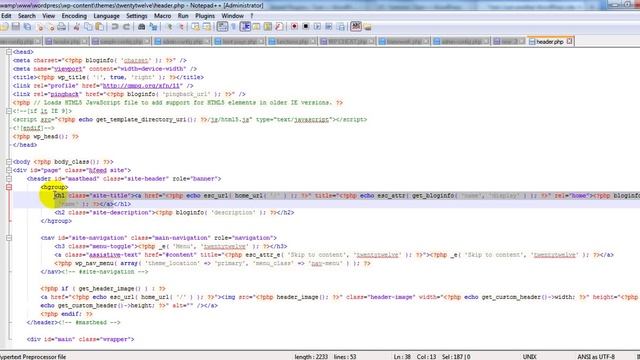Toggle Show All Characters button
Viewport: 640px width, 360px height.
coord(233,27)
